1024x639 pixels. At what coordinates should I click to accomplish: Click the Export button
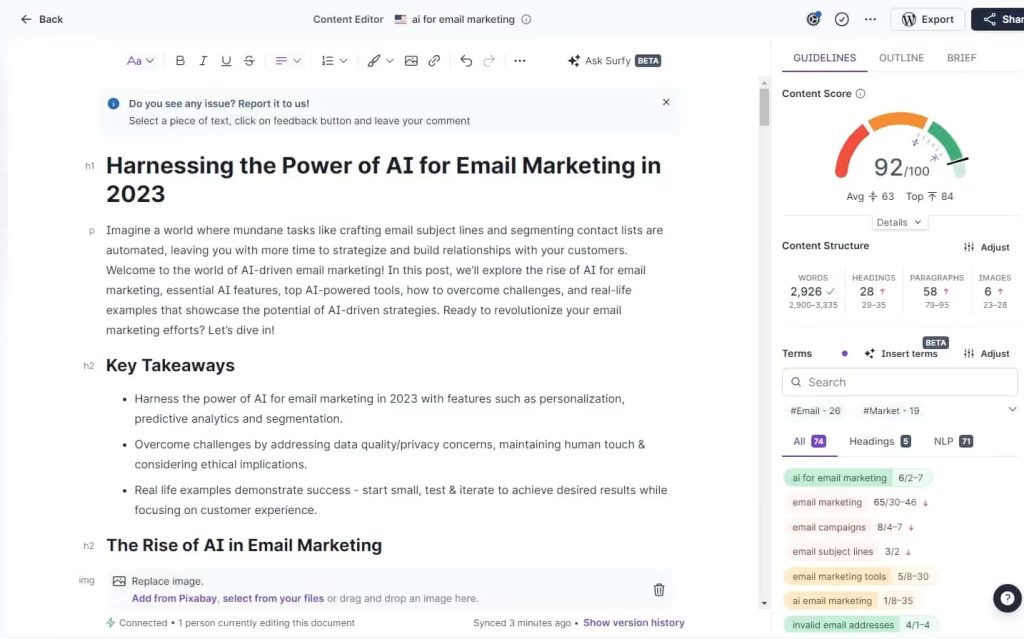click(x=927, y=18)
